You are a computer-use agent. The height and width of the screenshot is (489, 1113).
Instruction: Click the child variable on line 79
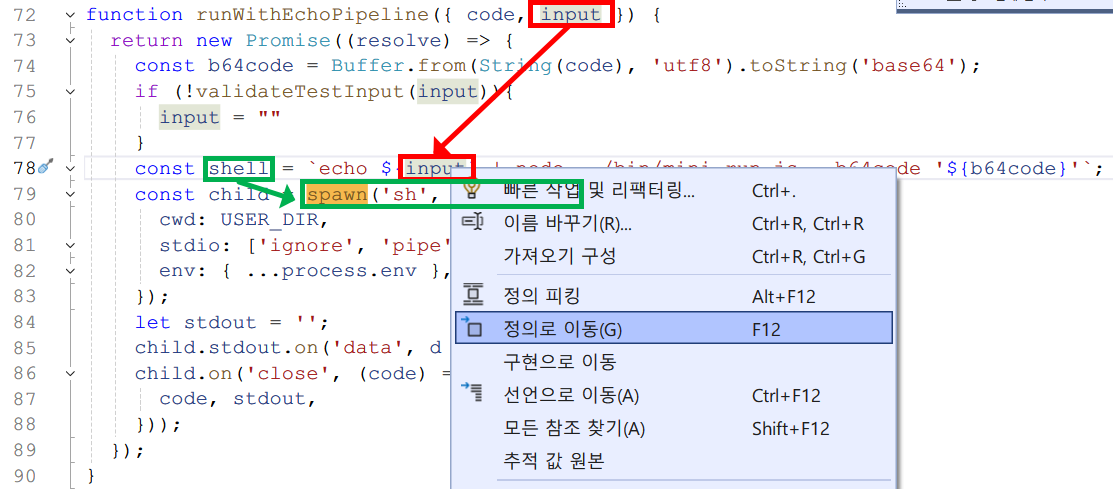238,194
